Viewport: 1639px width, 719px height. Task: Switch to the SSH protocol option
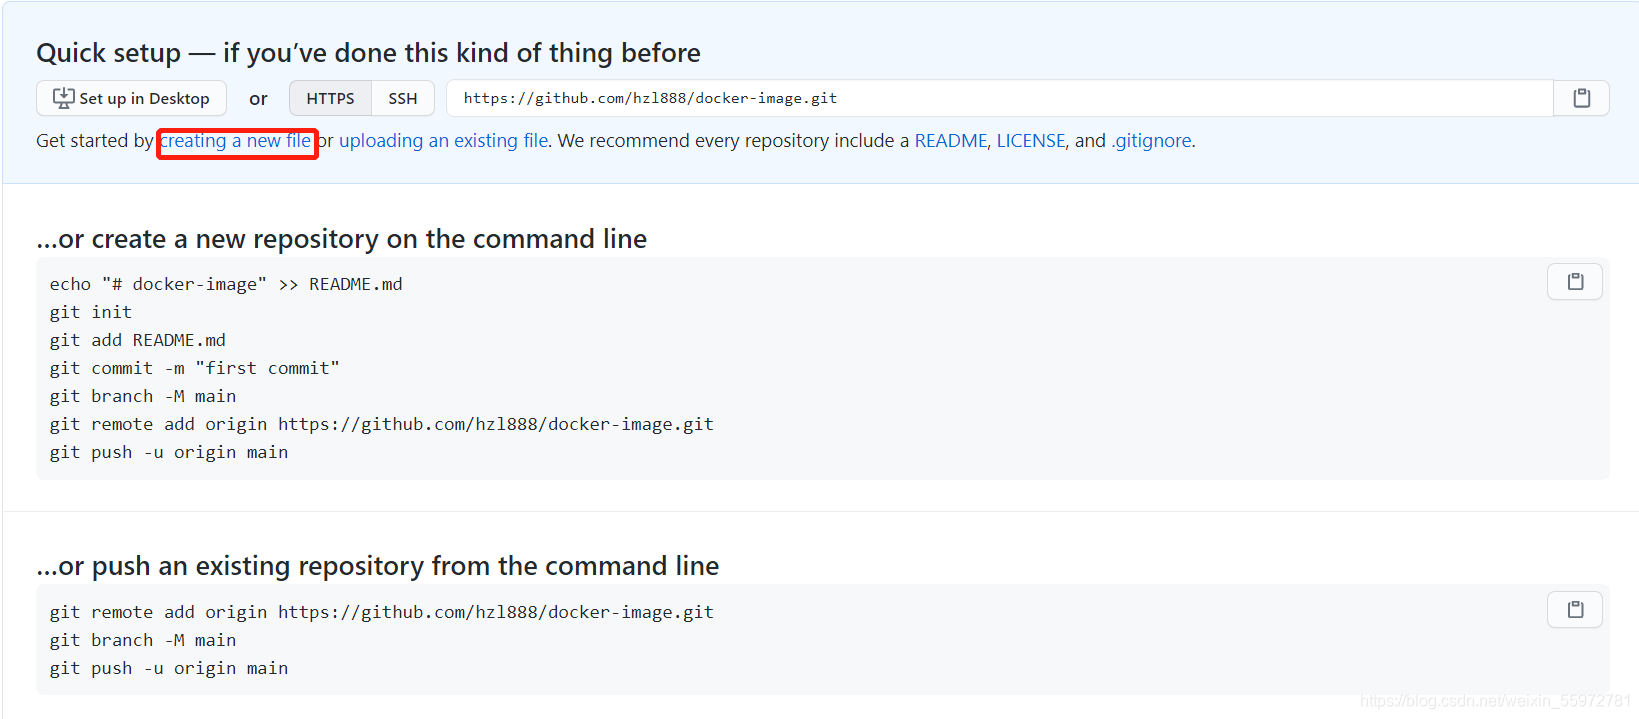(403, 98)
